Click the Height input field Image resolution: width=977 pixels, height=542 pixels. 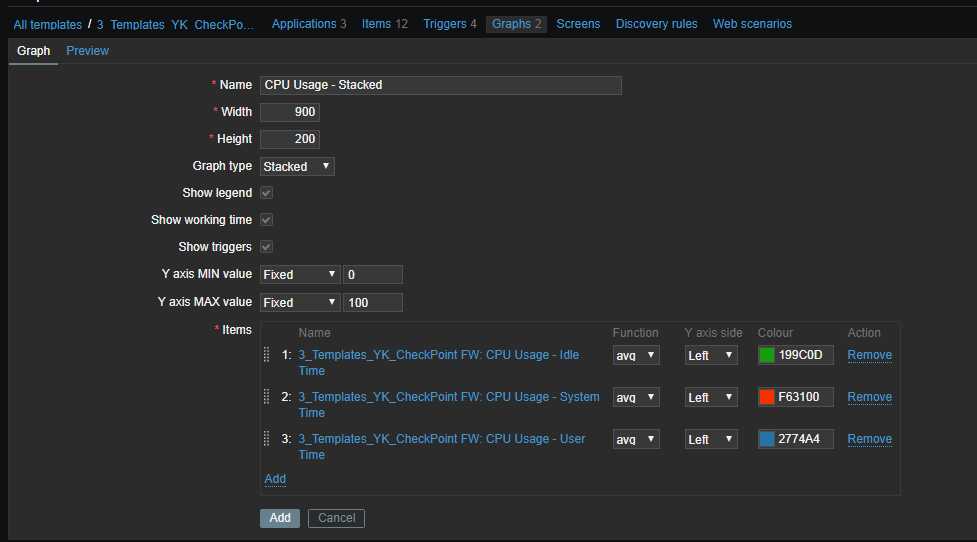point(290,139)
